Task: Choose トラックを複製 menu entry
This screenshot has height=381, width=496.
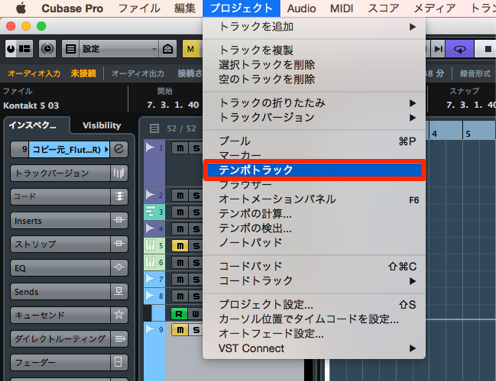Action: [314, 50]
